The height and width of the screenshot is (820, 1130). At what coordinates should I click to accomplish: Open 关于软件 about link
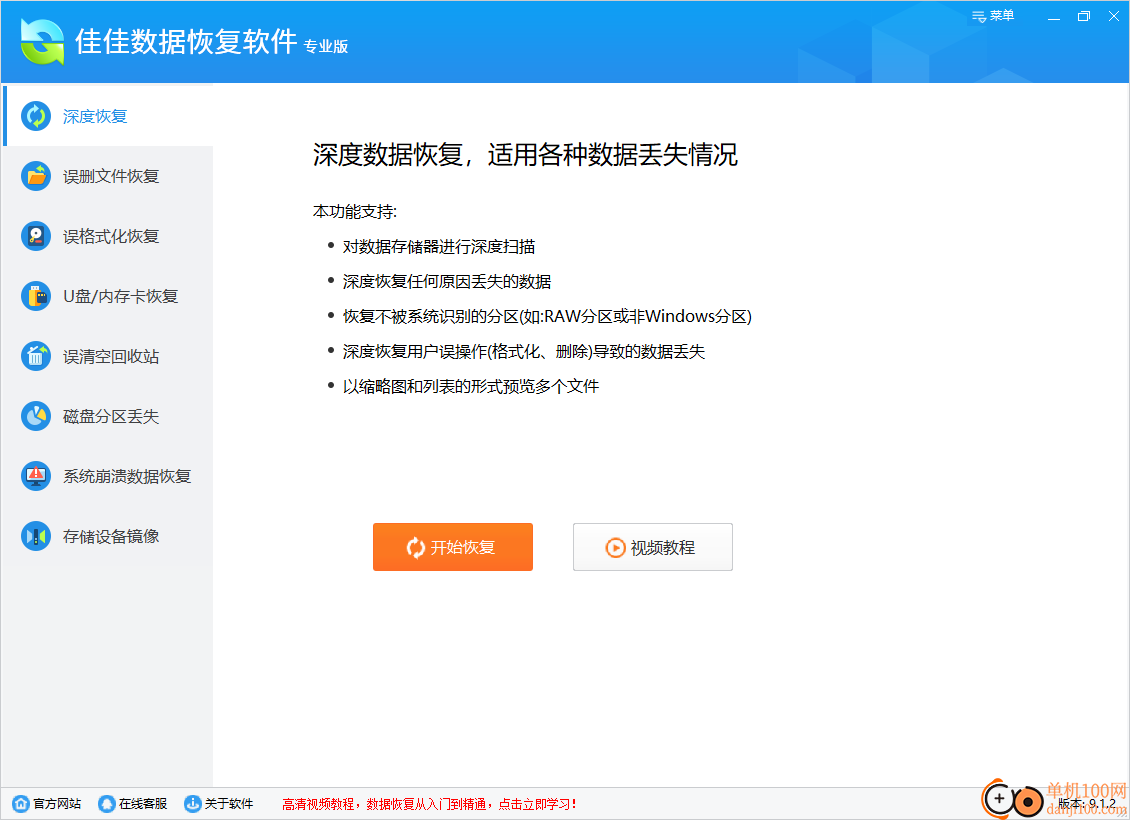(219, 803)
